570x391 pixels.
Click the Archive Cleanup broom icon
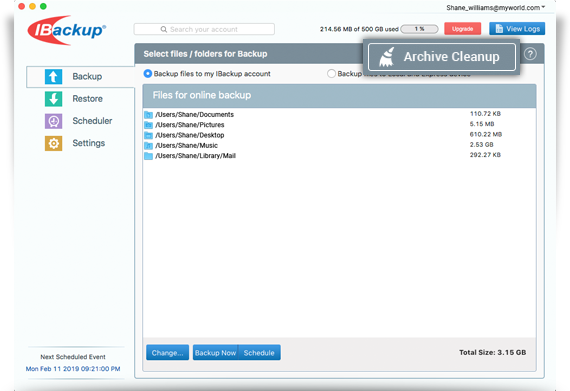click(387, 57)
